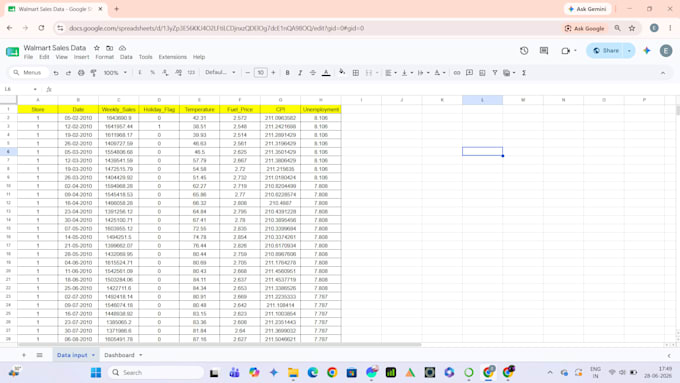Add a new sheet plus button
The height and width of the screenshot is (383, 680).
(24, 355)
